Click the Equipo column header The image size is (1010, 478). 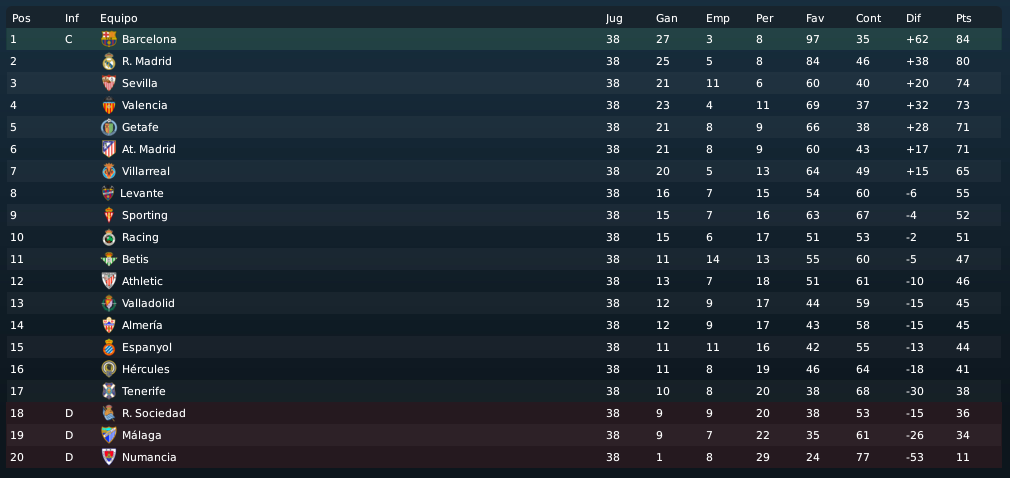tap(119, 18)
